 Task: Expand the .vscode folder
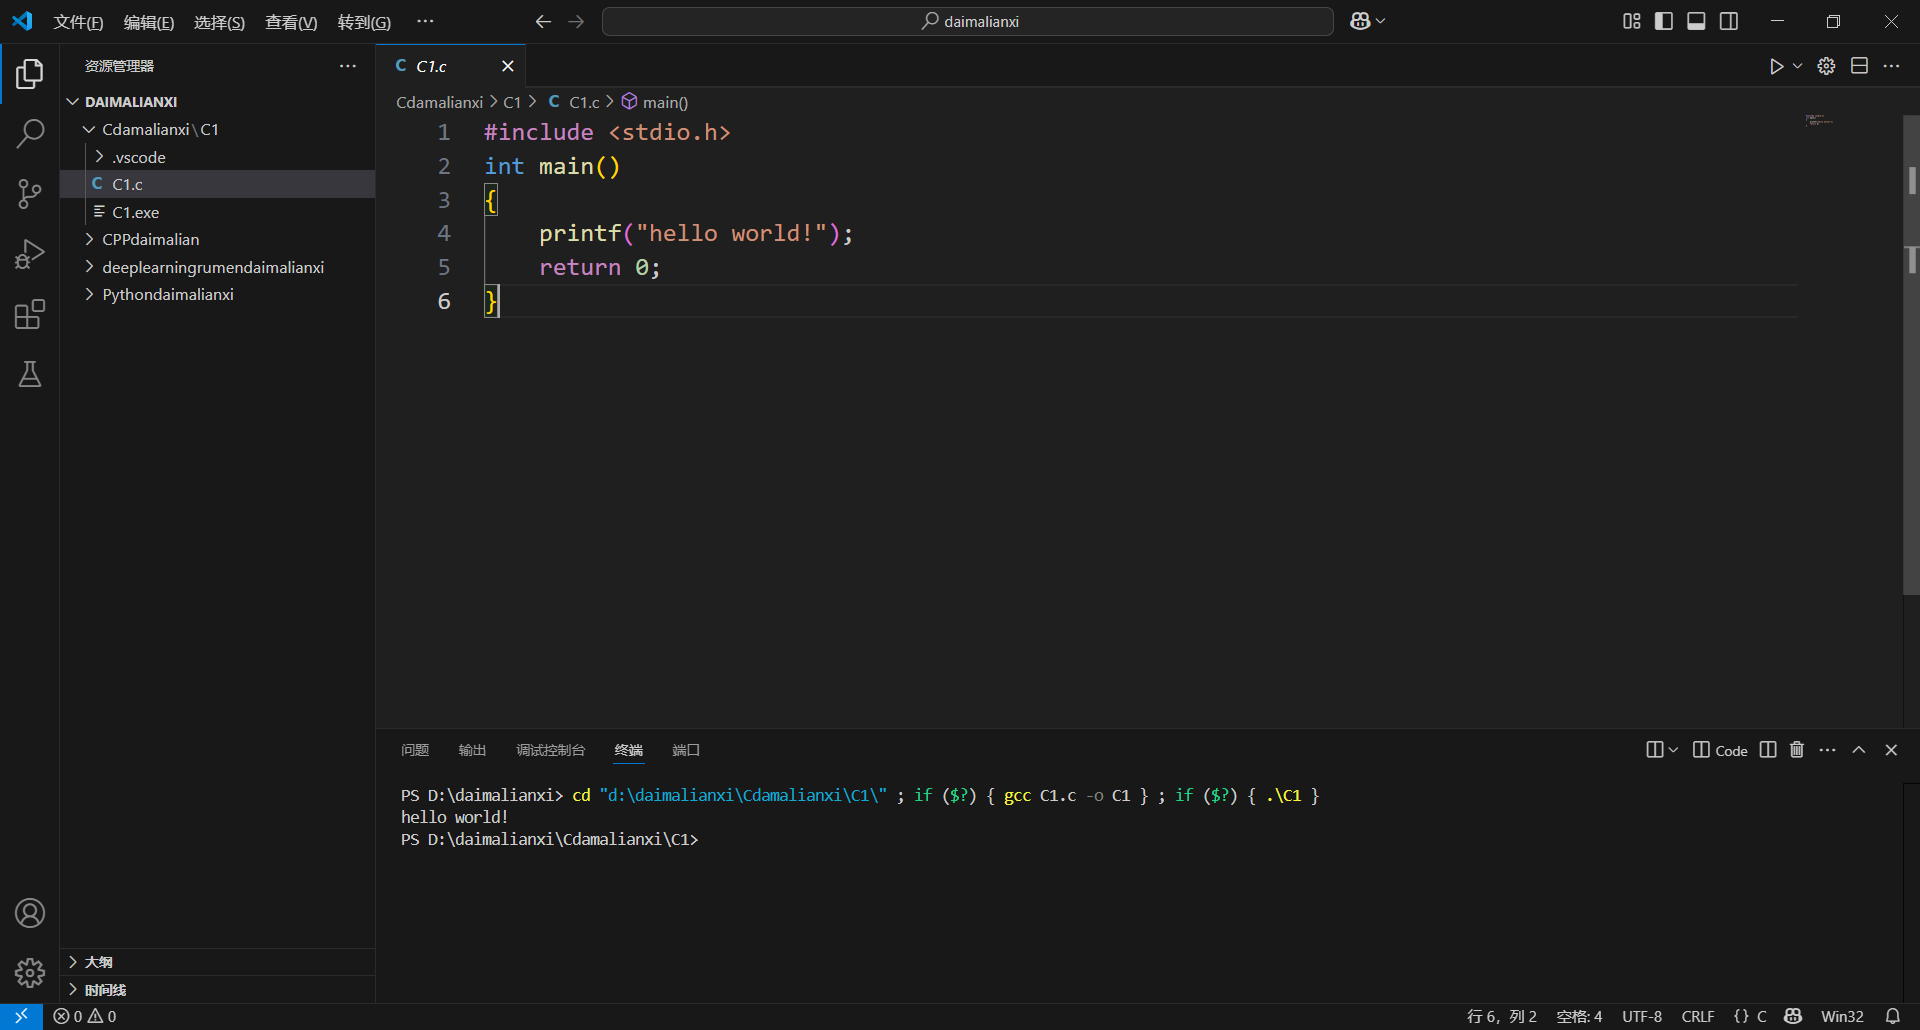coord(218,157)
